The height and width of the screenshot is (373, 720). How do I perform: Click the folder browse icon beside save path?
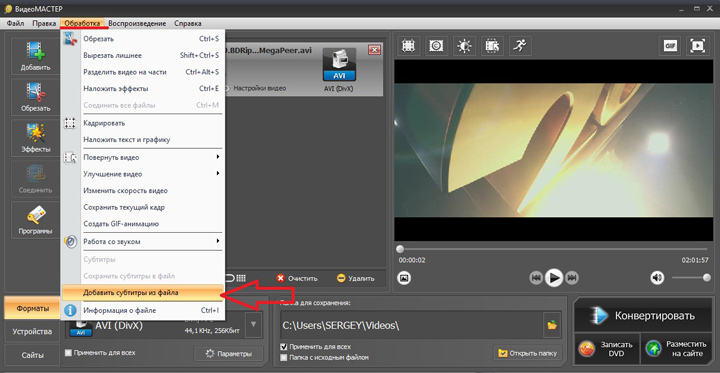click(x=551, y=325)
